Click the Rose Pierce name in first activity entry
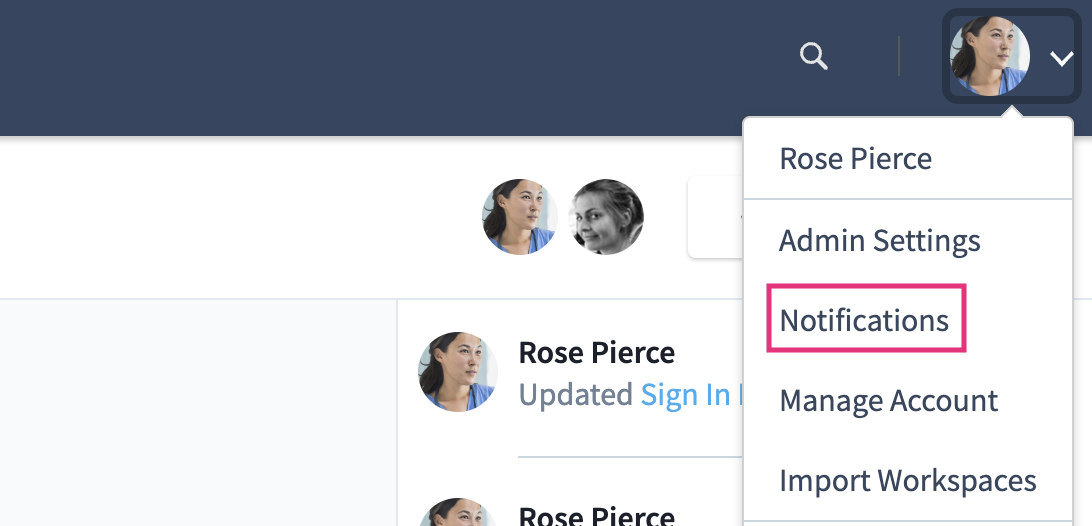The width and height of the screenshot is (1092, 526). [596, 352]
